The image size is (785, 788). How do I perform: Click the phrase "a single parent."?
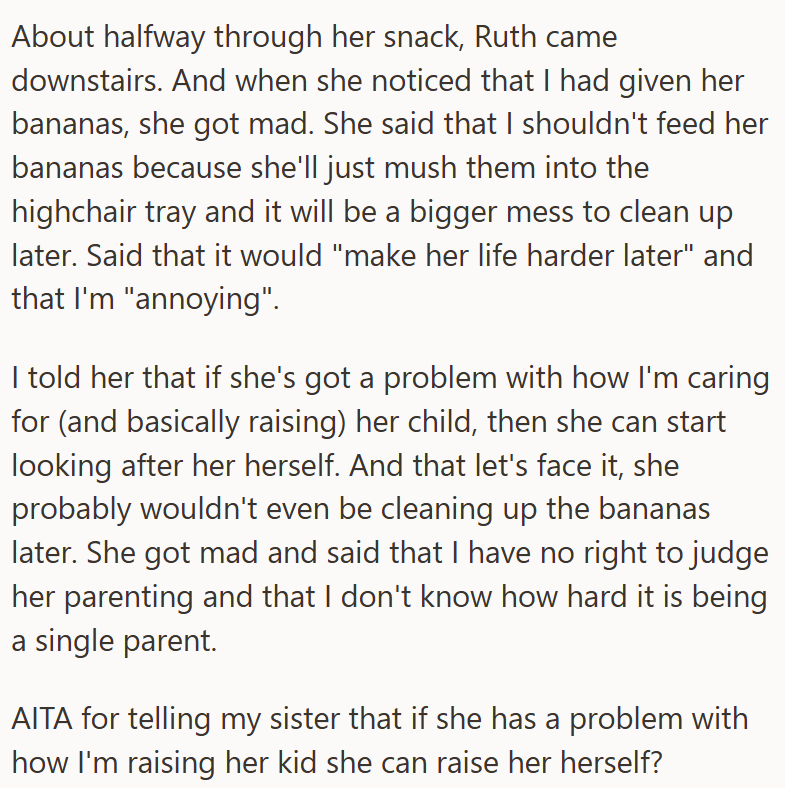114,640
